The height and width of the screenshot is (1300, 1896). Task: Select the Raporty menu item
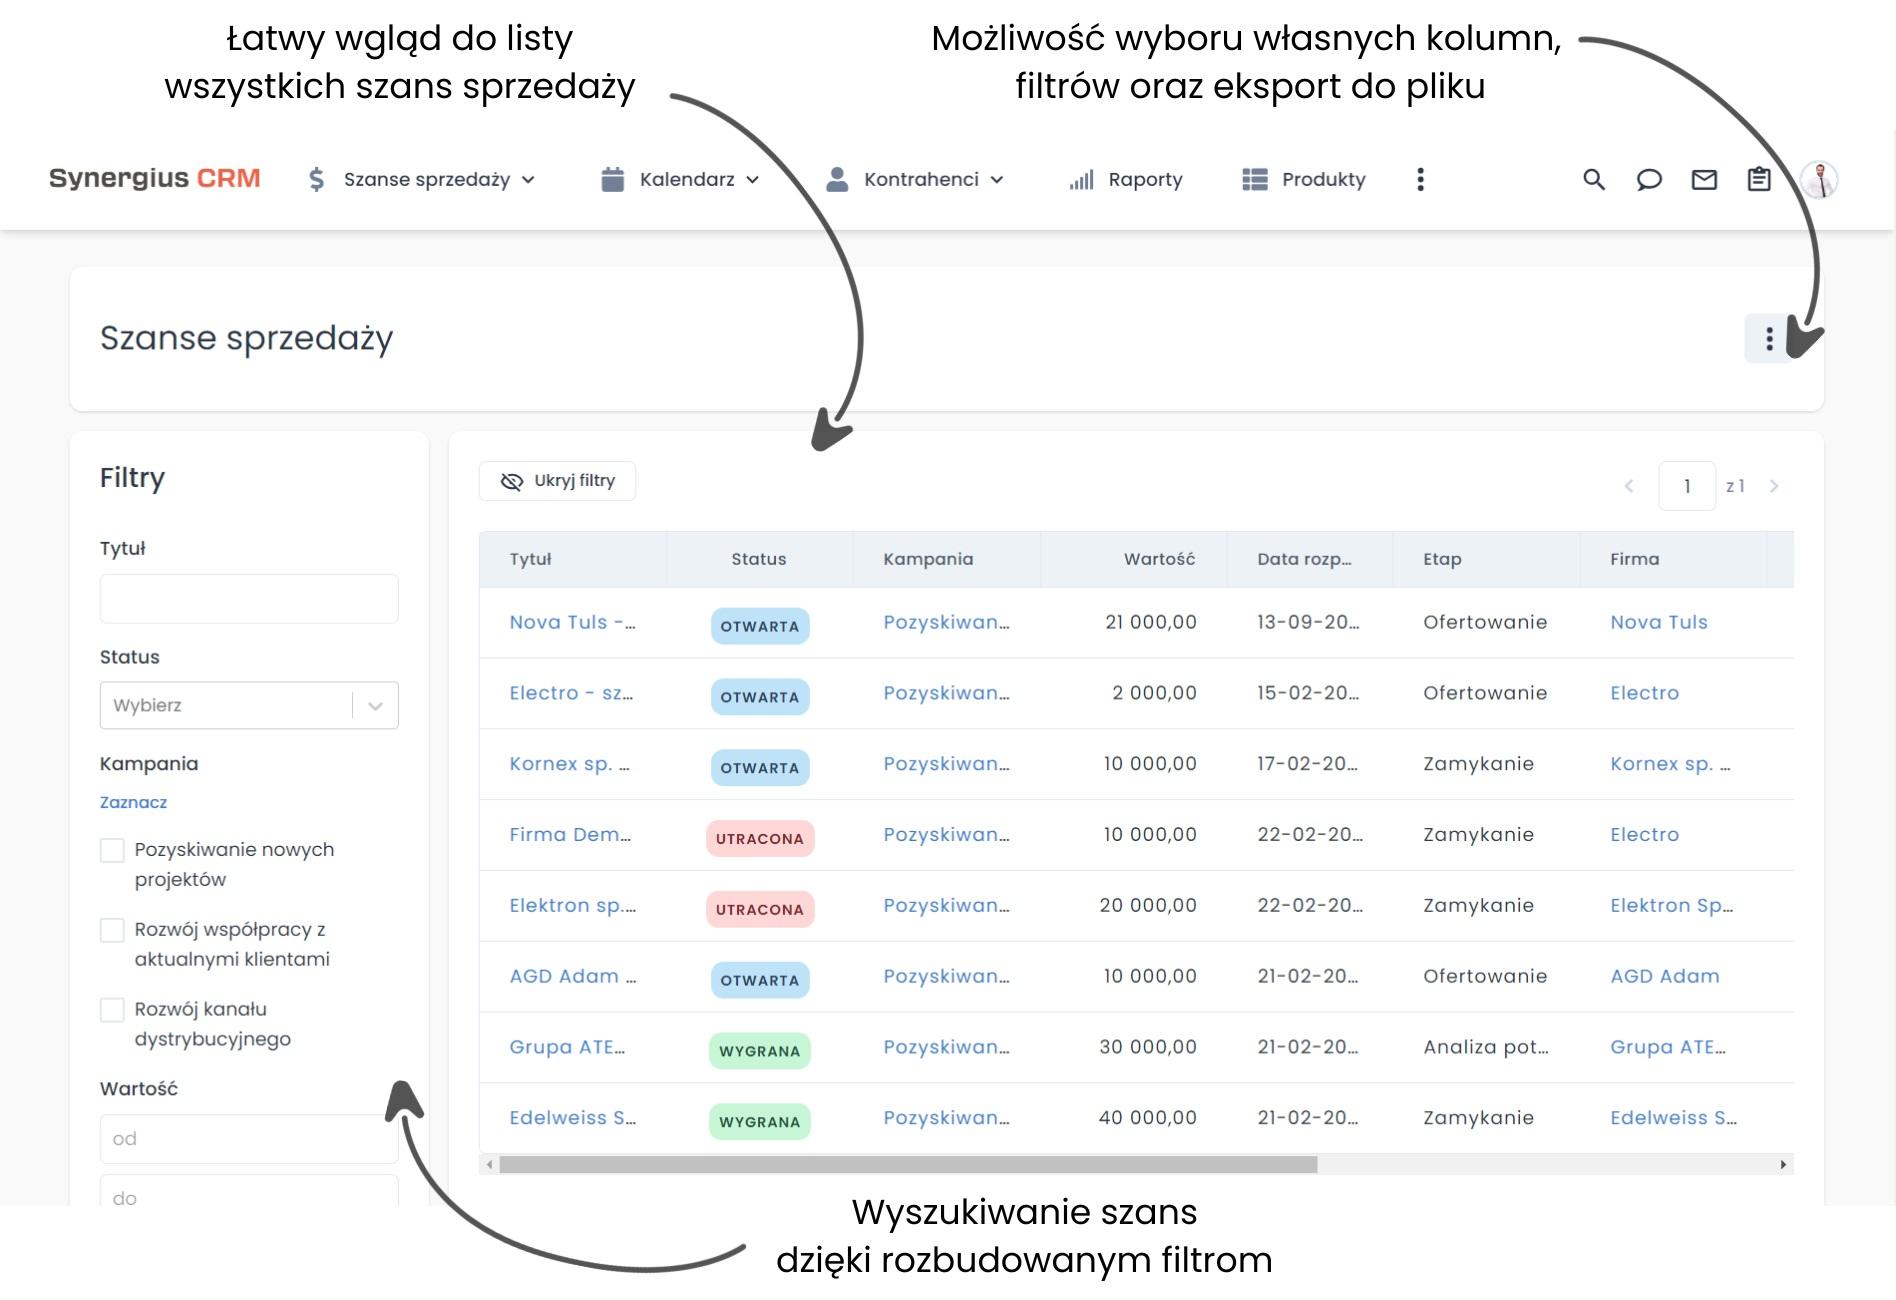1145,179
